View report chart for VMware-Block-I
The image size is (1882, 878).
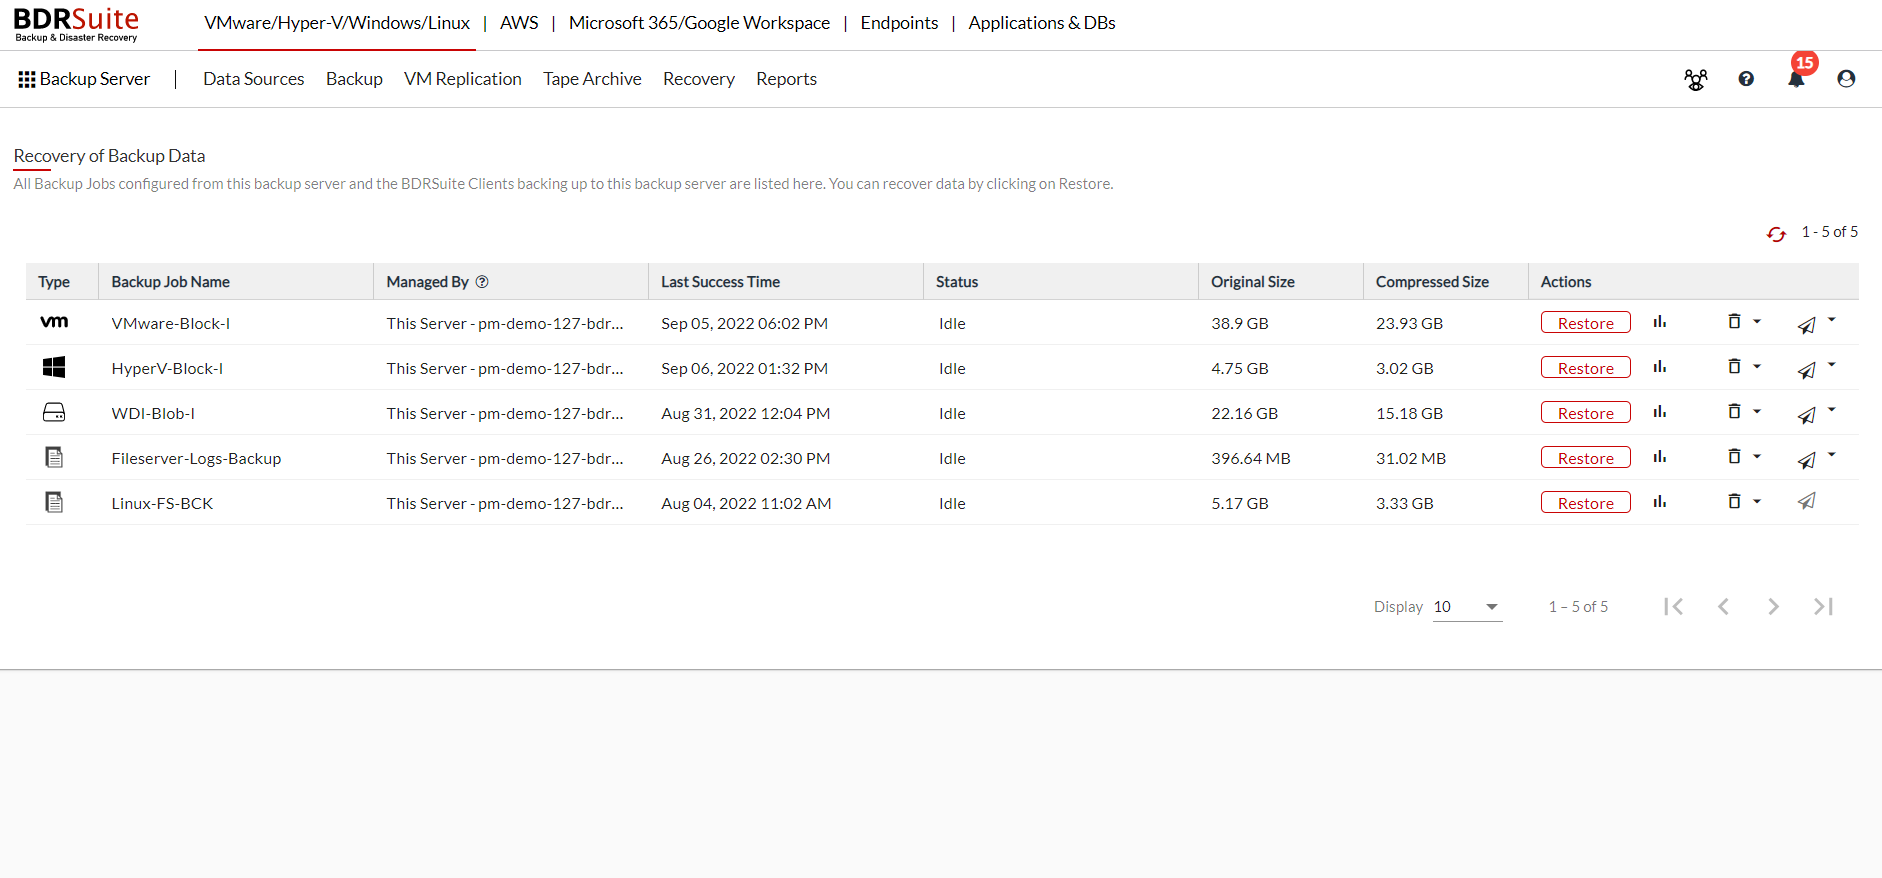pos(1660,322)
